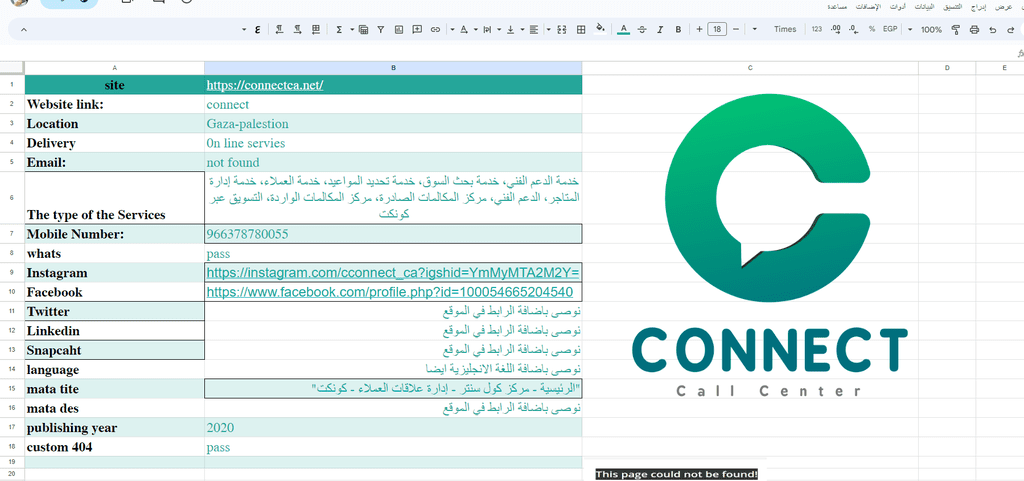The image size is (1024, 481).
Task: Open the Borders tool
Action: click(x=581, y=29)
